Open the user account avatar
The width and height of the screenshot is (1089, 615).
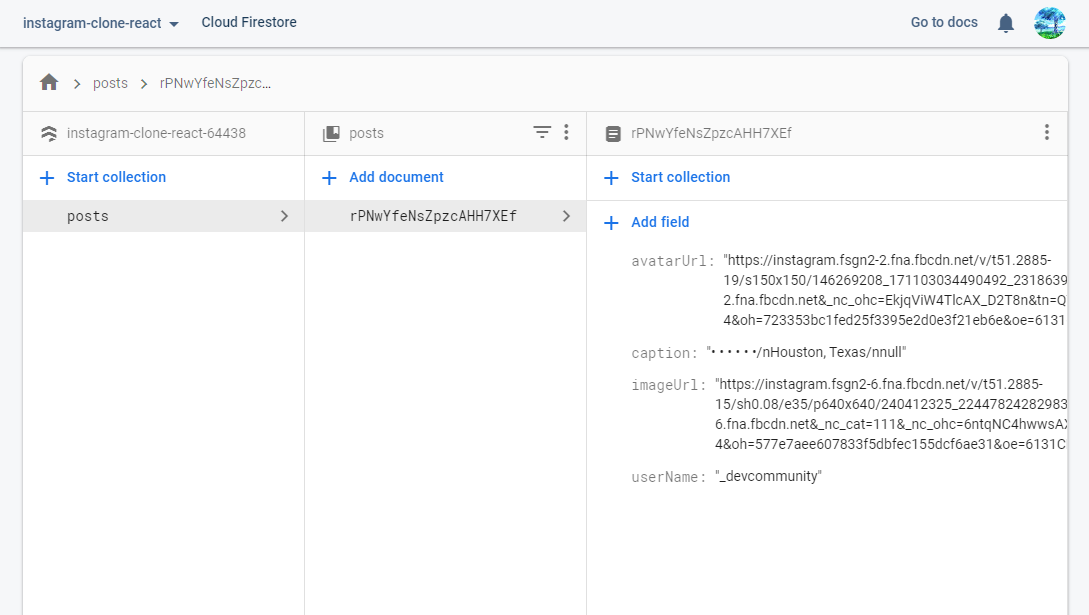(x=1049, y=23)
